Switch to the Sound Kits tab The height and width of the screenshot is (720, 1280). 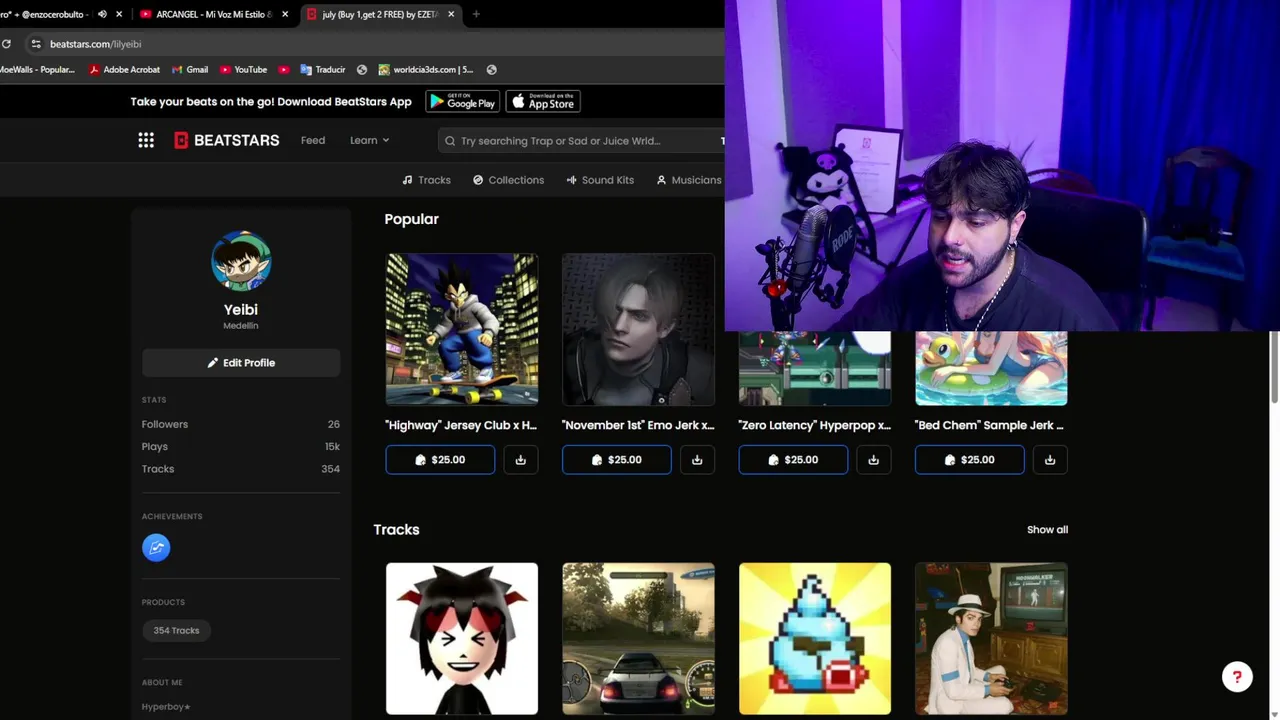tap(600, 180)
